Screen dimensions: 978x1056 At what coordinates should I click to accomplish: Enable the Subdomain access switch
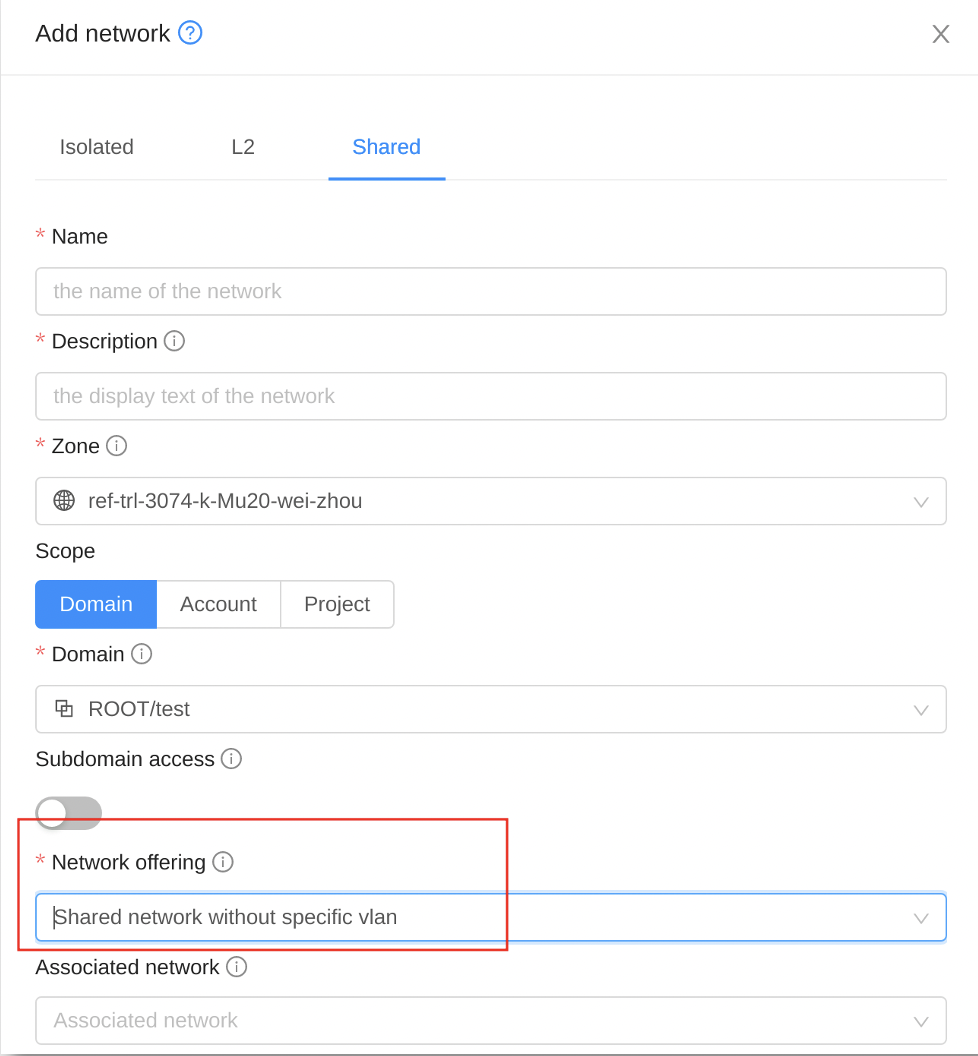pos(68,813)
